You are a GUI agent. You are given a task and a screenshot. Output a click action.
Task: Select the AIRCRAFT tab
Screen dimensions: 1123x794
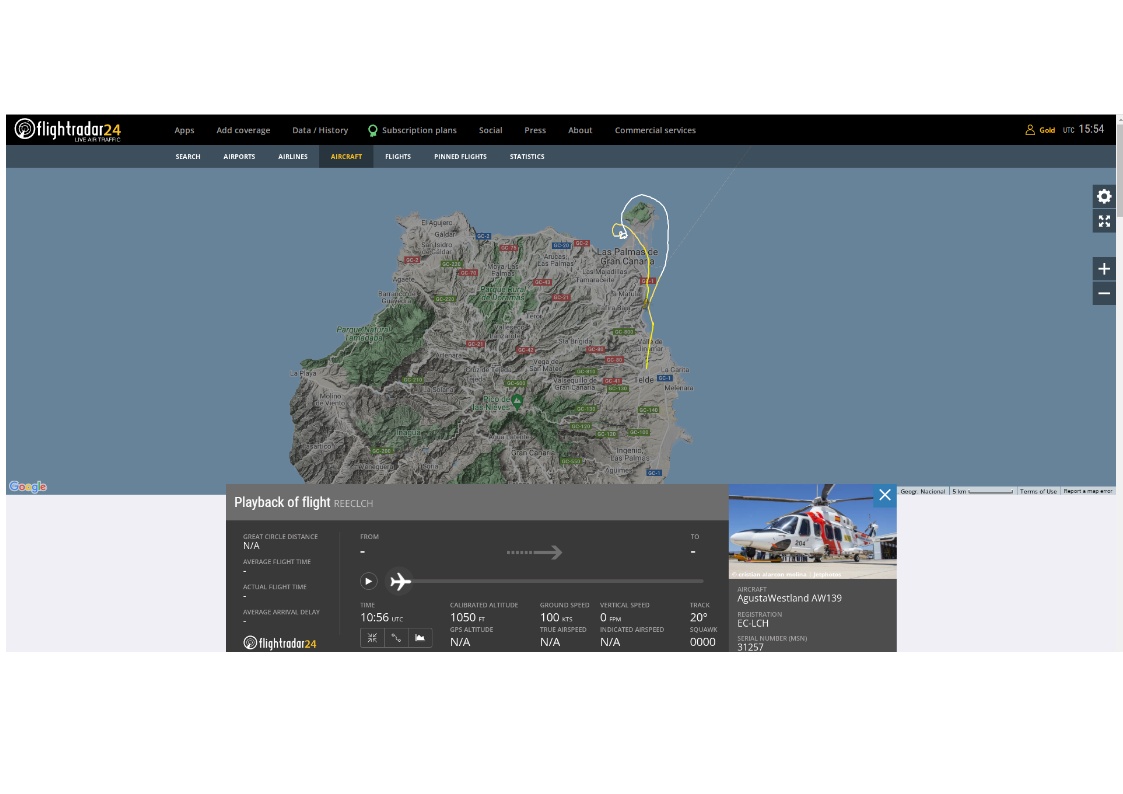tap(346, 157)
